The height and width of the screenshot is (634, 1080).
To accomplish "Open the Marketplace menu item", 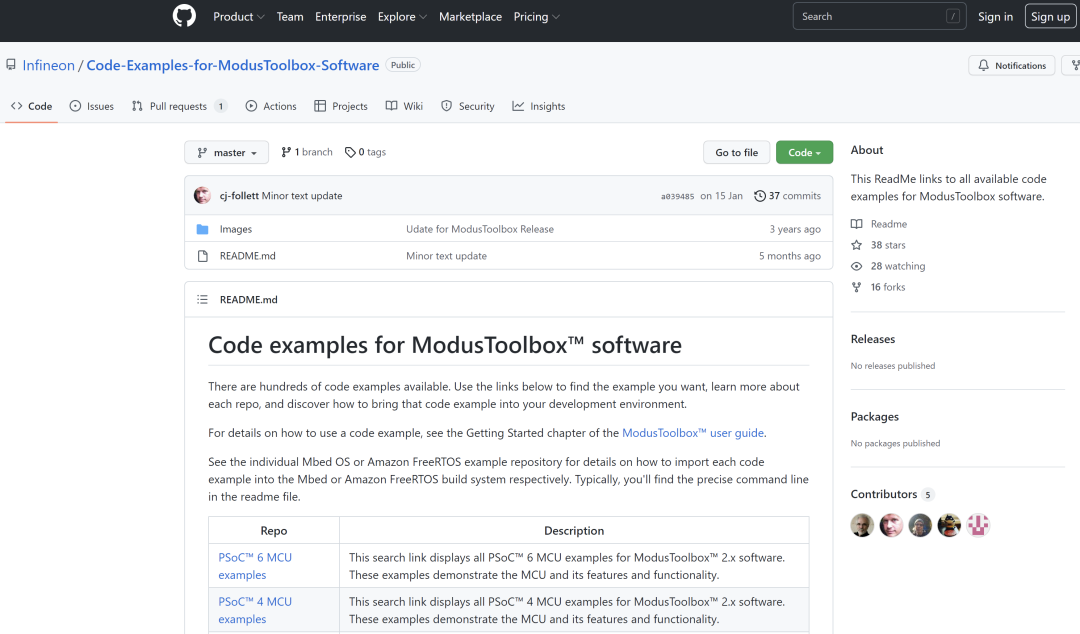I will (470, 16).
